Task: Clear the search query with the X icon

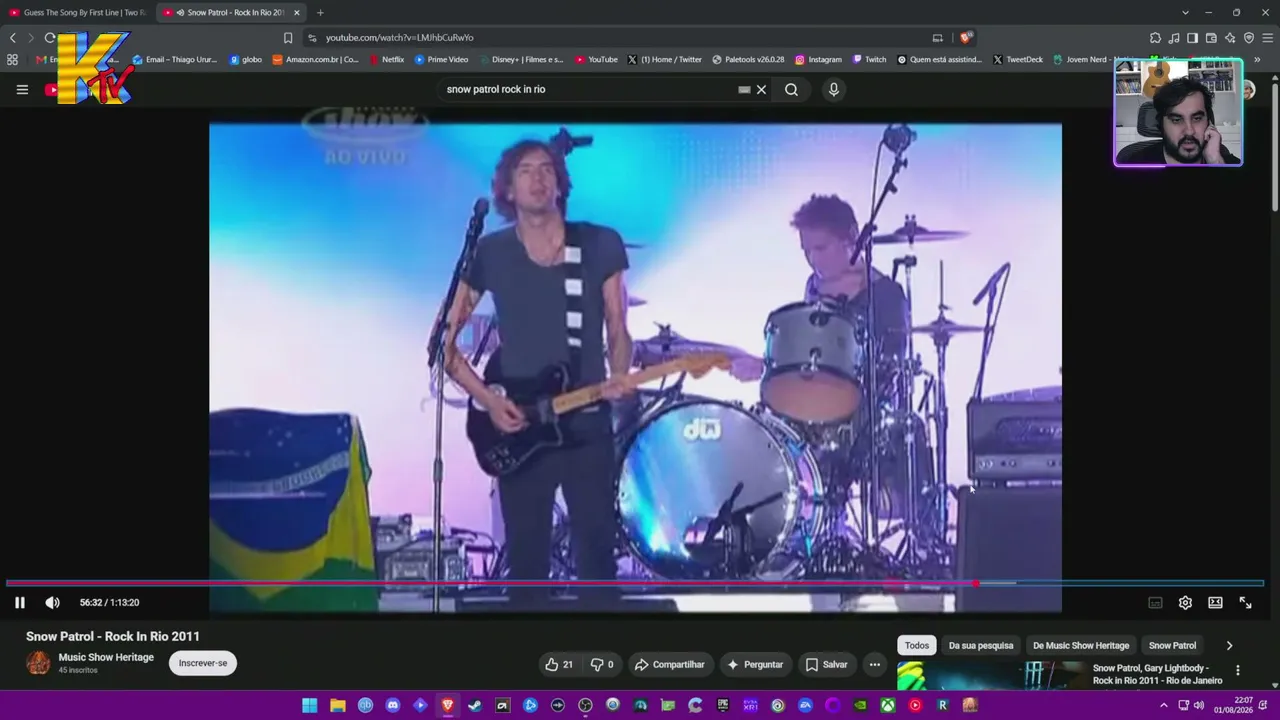Action: [761, 89]
